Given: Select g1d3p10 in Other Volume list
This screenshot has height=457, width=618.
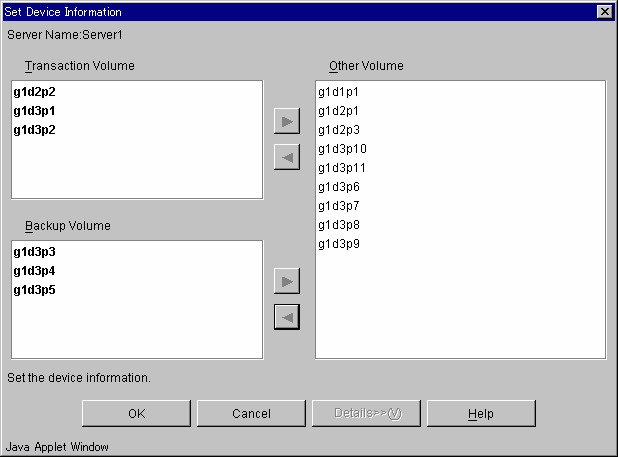Looking at the screenshot, I should point(342,149).
